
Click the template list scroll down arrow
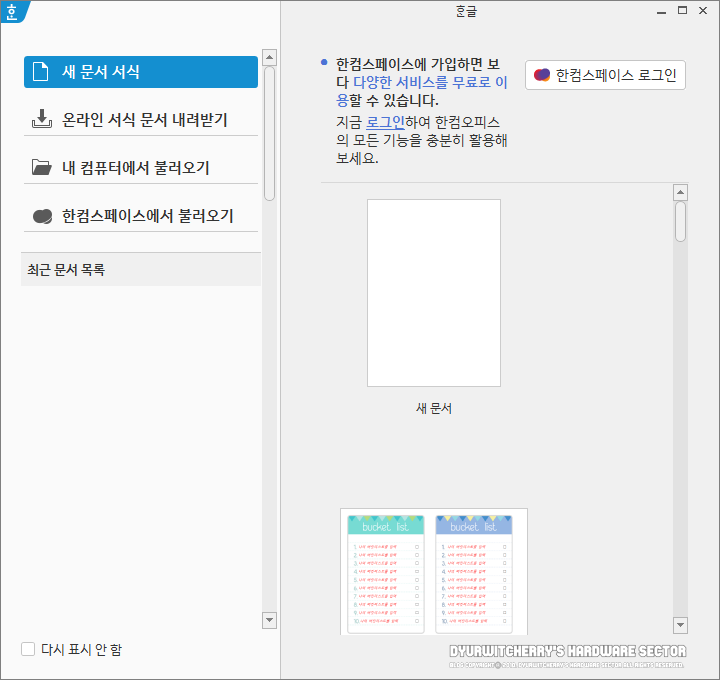click(x=680, y=625)
